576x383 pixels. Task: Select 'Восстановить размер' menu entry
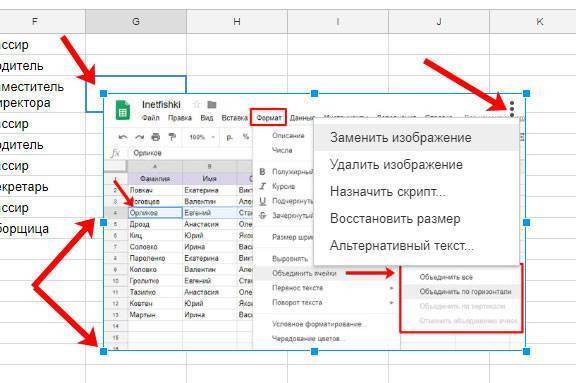[417, 218]
